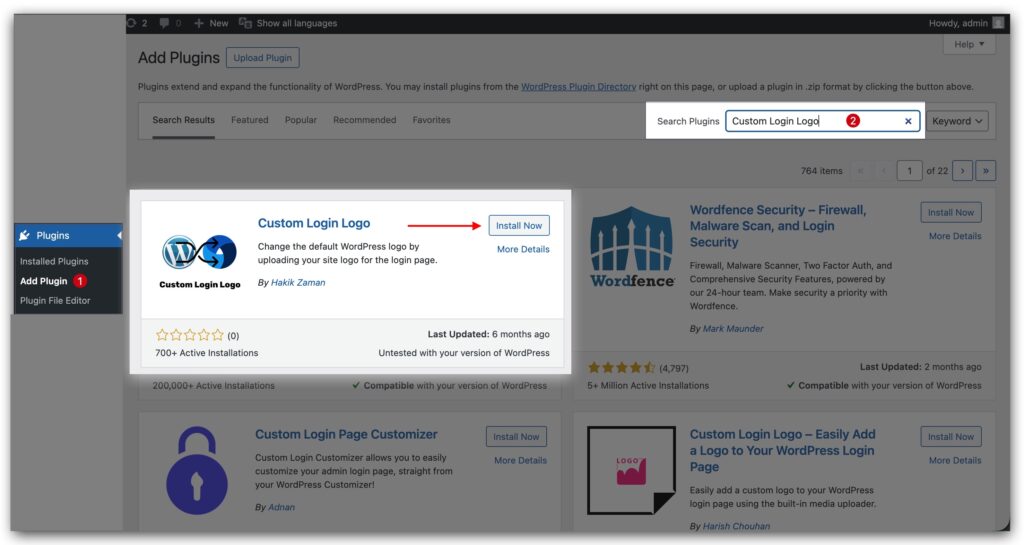Install the Custom Login Logo plugin
This screenshot has width=1024, height=545.
point(519,226)
